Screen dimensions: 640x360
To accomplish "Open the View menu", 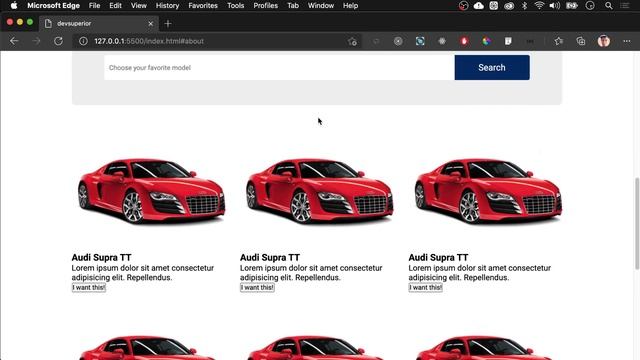I will pos(139,6).
